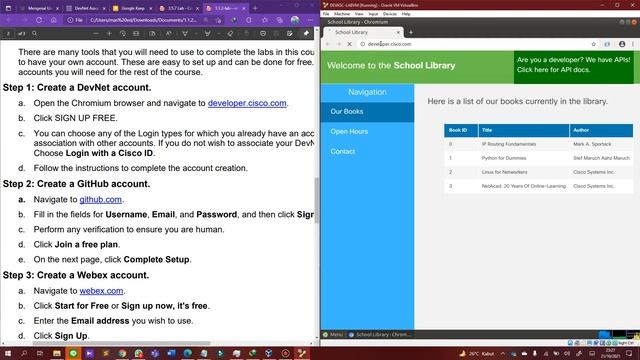Click School Library taskbar entry in VM
Viewport: 640px width, 360px height.
click(x=380, y=335)
